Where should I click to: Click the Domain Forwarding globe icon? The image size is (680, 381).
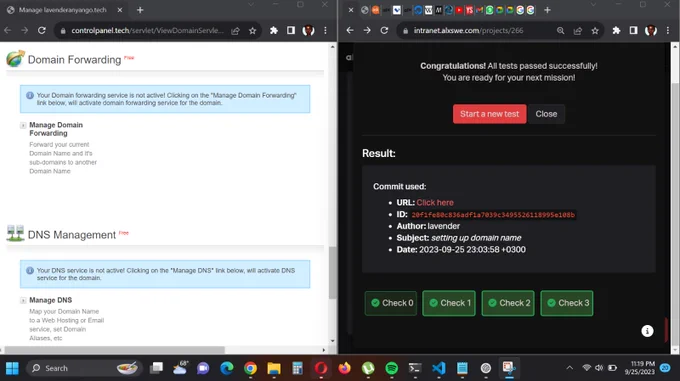tap(15, 59)
